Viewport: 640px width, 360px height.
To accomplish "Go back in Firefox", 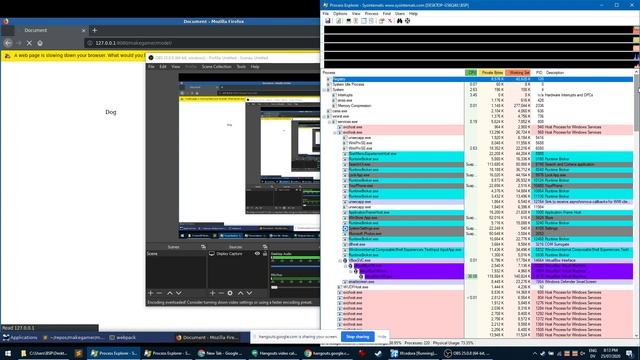I will point(8,43).
